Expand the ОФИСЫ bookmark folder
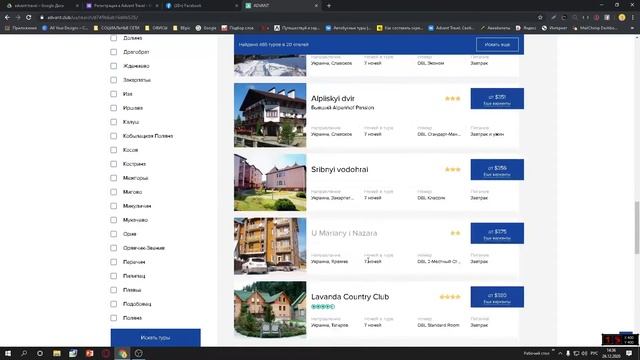640x360 pixels. [156, 28]
